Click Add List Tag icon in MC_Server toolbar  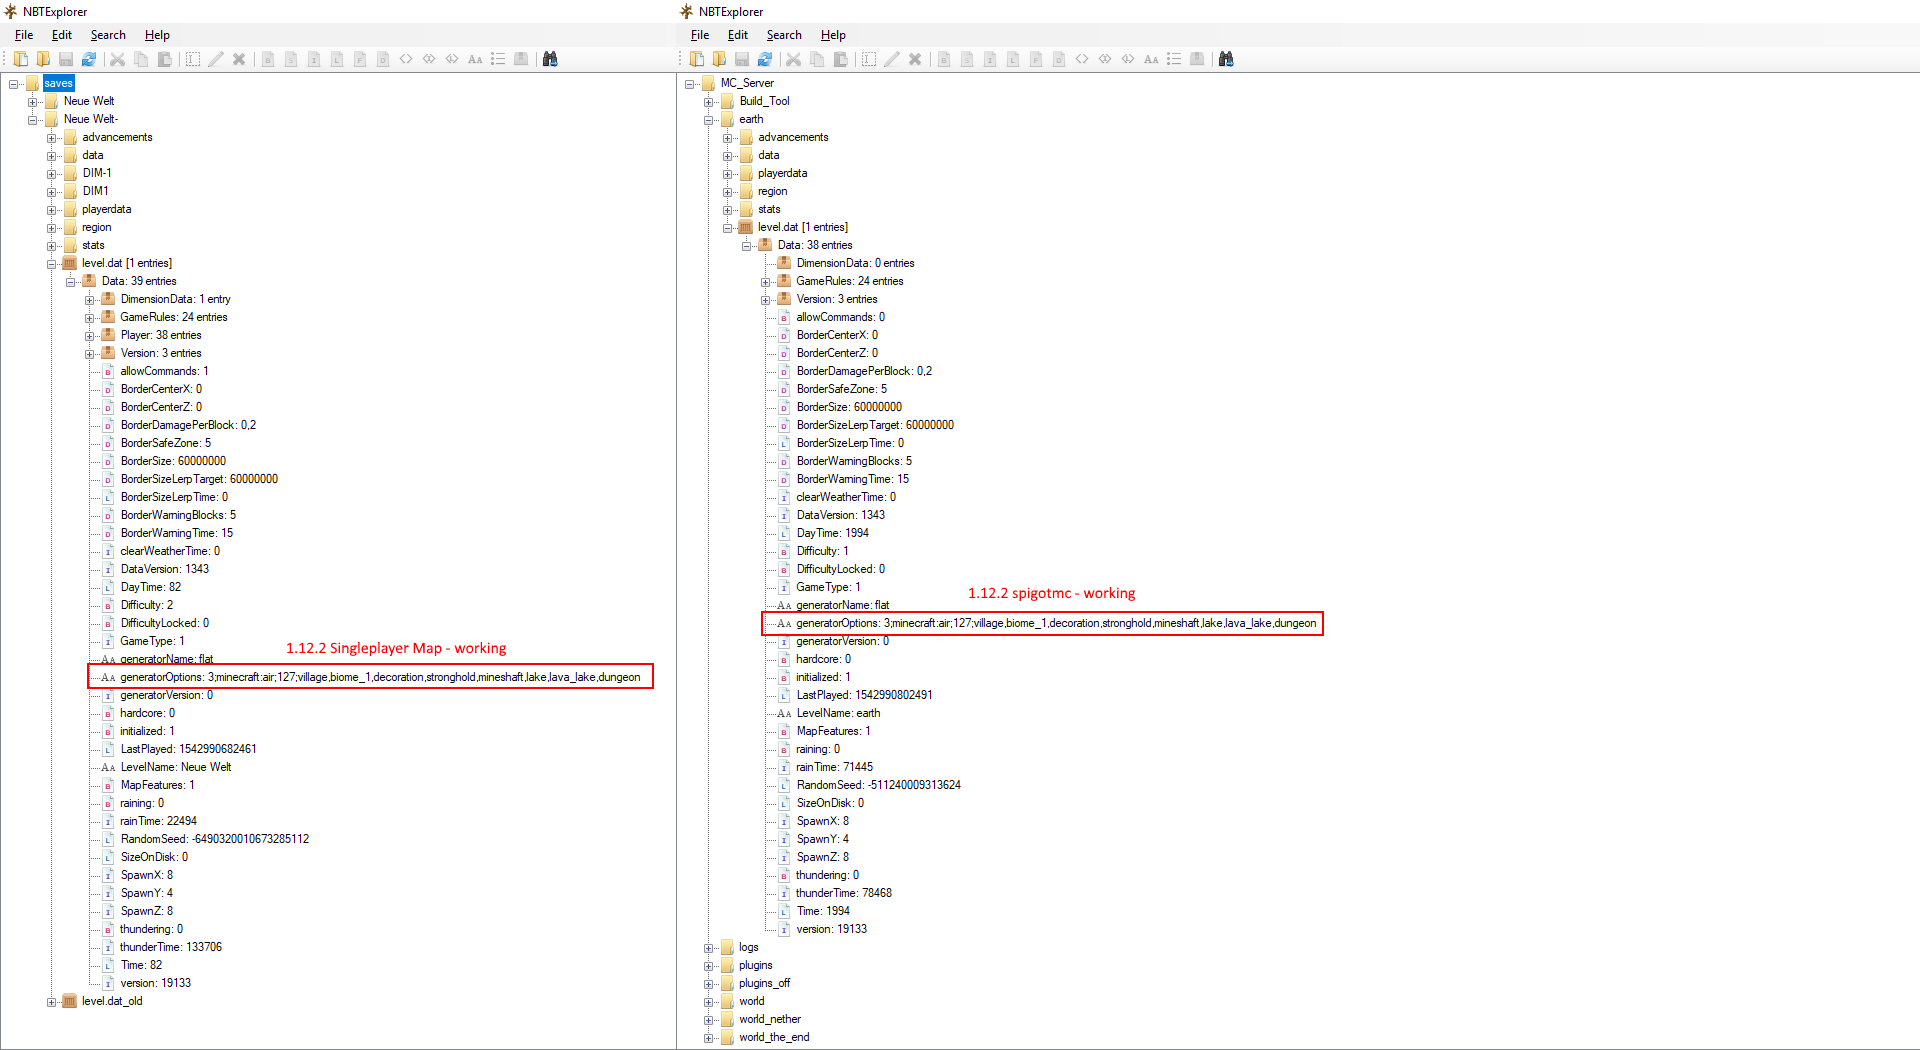(x=1174, y=59)
